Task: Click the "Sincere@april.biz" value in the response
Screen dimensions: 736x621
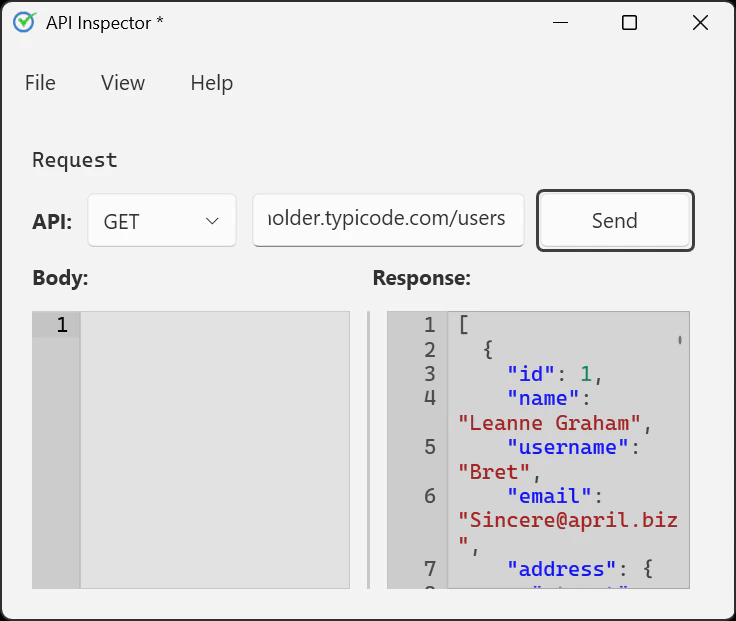Action: tap(568, 530)
